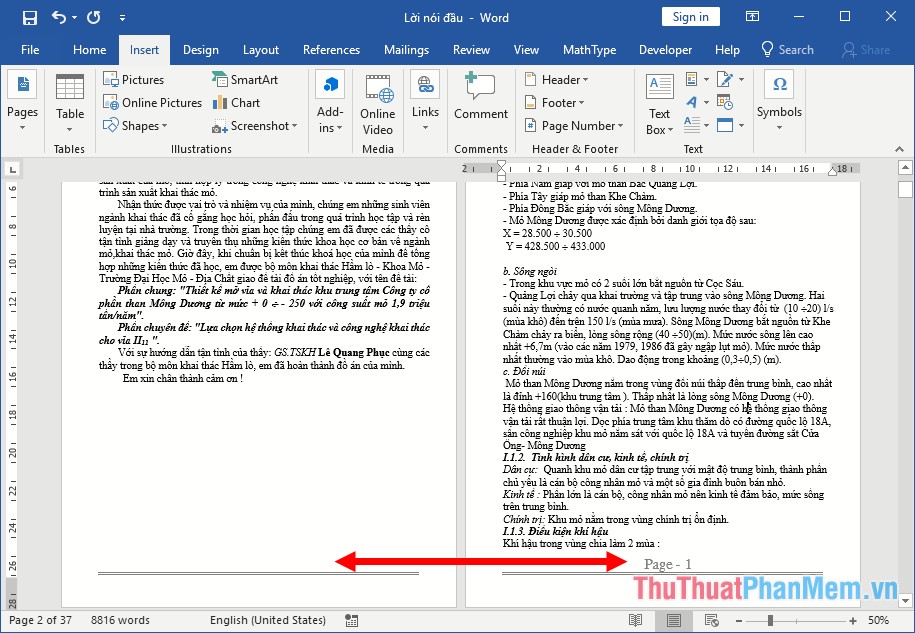Screen dimensions: 915x633
Task: Open the MathType tab
Action: pyautogui.click(x=590, y=49)
